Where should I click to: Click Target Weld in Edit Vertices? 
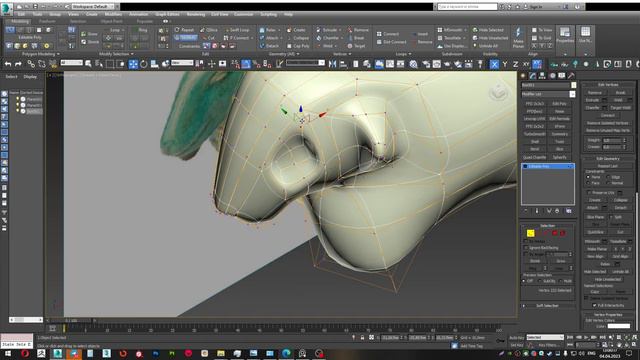pos(620,108)
